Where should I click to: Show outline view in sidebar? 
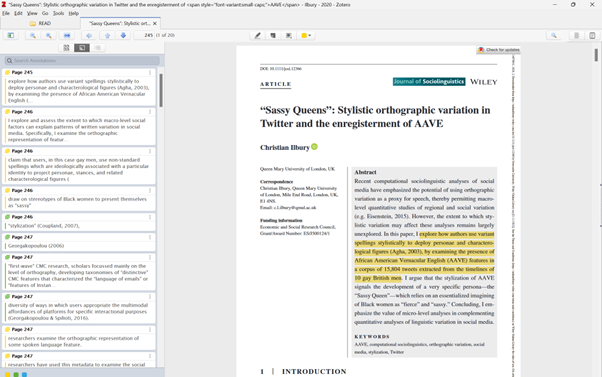98,48
